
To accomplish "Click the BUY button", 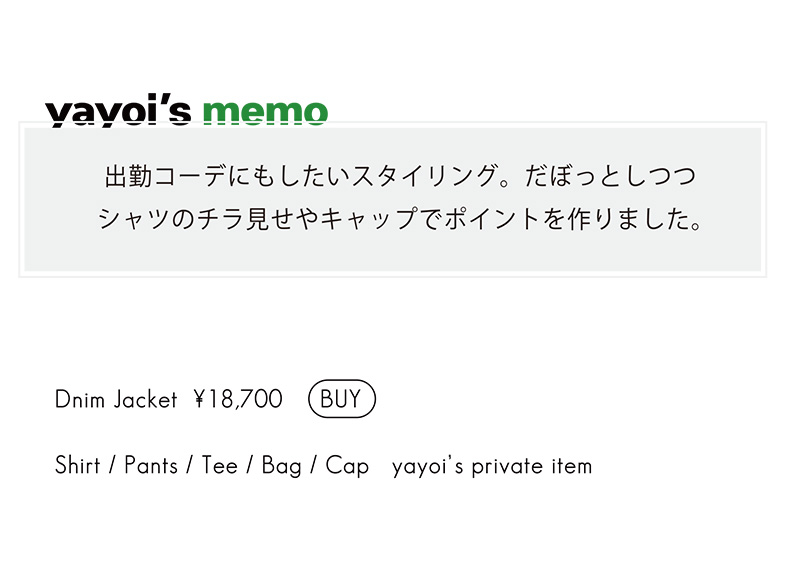I will point(342,399).
